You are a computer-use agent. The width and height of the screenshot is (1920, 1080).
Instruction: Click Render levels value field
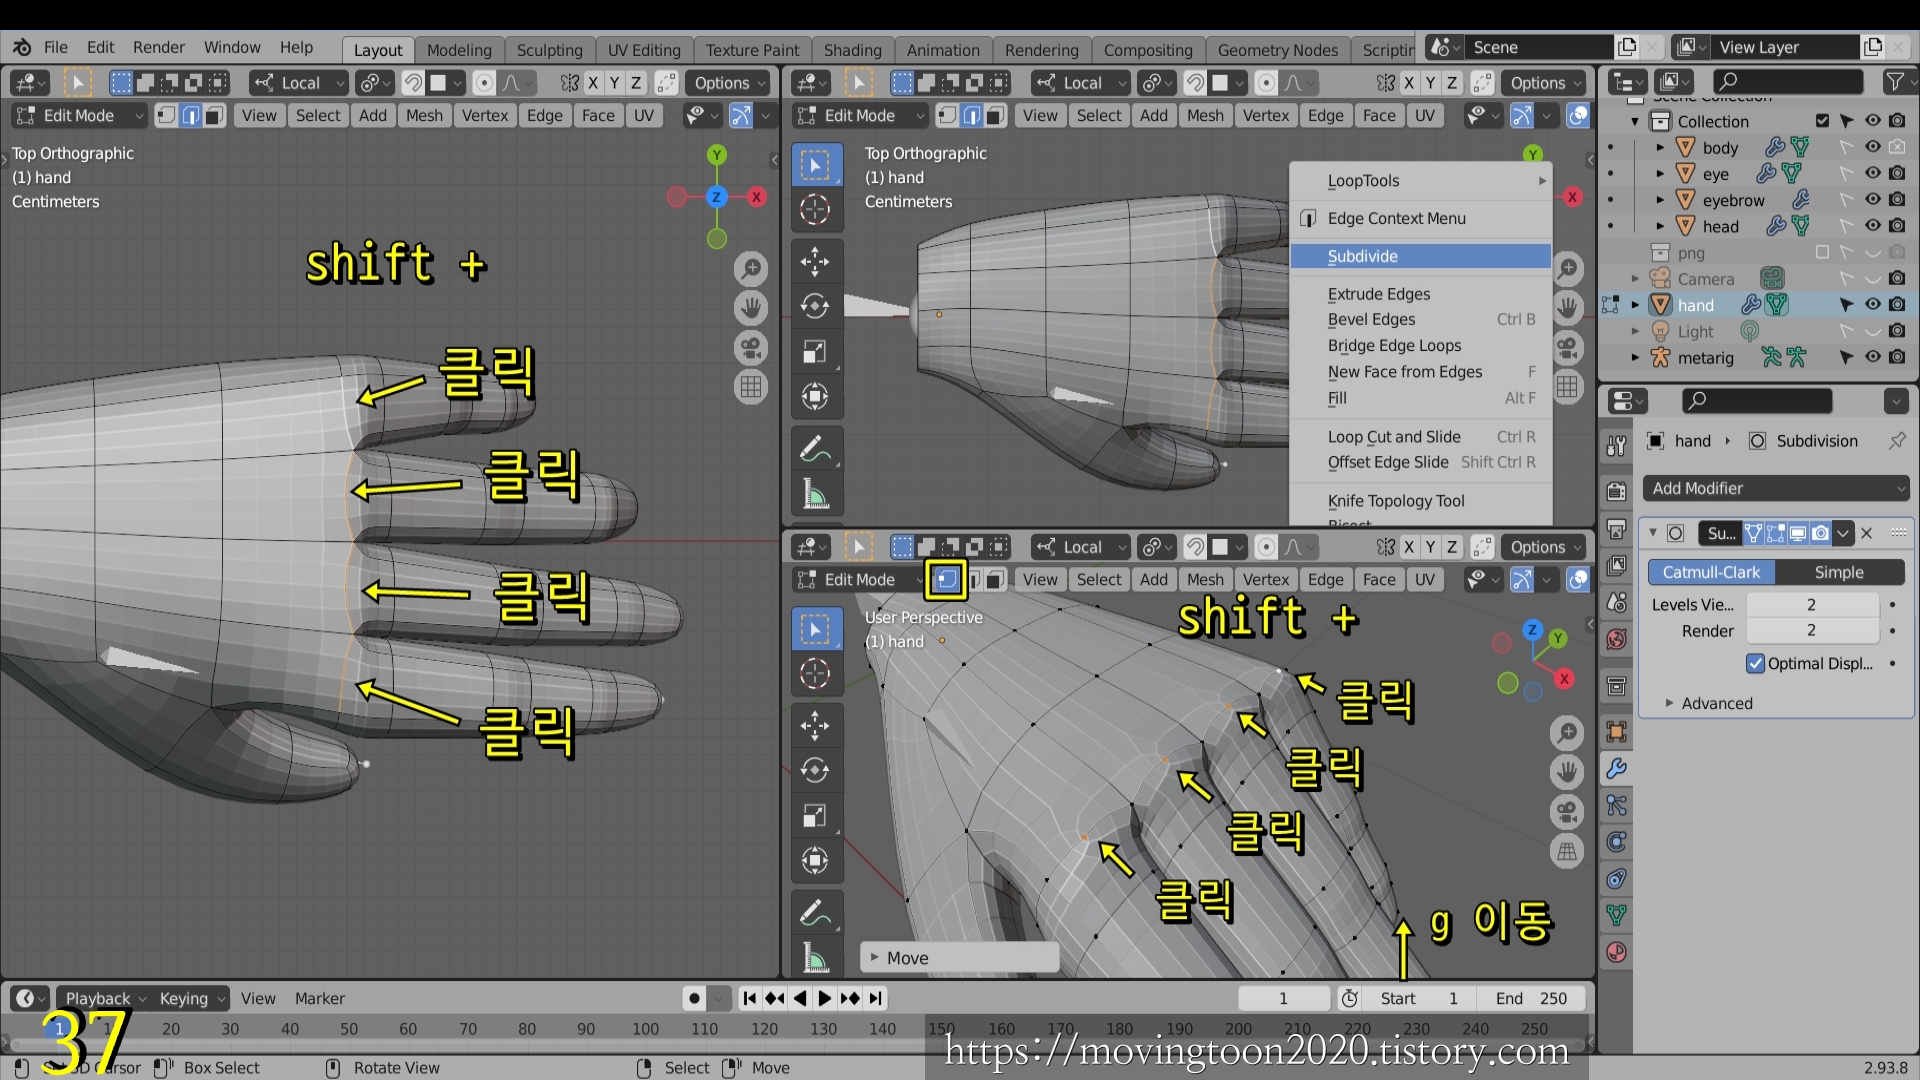[1812, 631]
